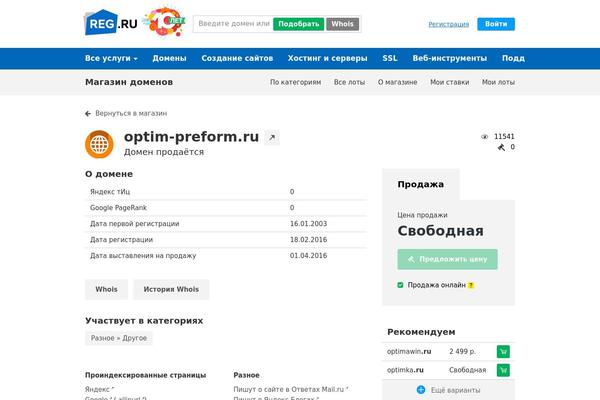Open the optimka.ru recommendation
The image size is (600, 400).
pos(405,370)
